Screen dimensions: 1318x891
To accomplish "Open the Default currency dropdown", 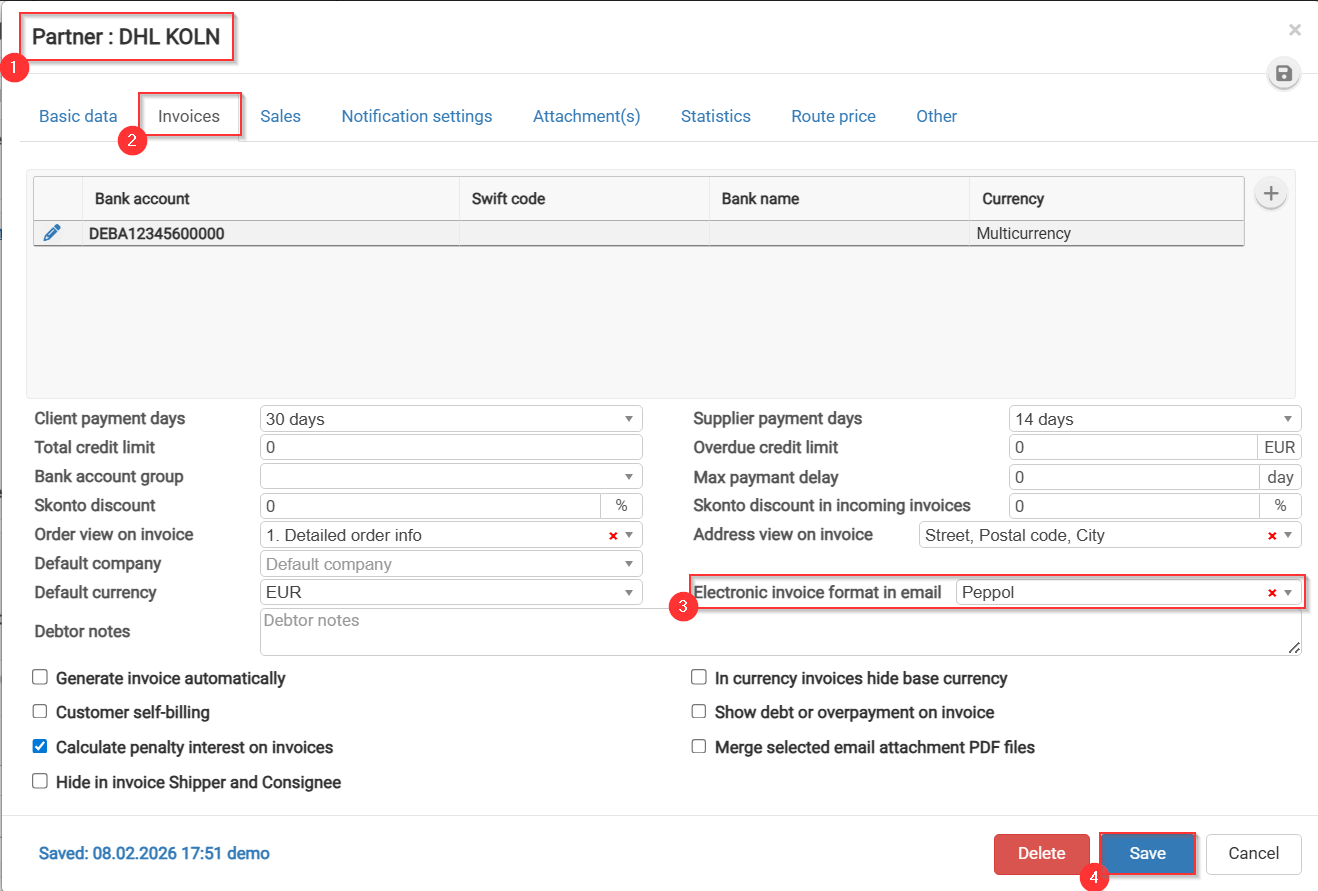I will [x=450, y=593].
